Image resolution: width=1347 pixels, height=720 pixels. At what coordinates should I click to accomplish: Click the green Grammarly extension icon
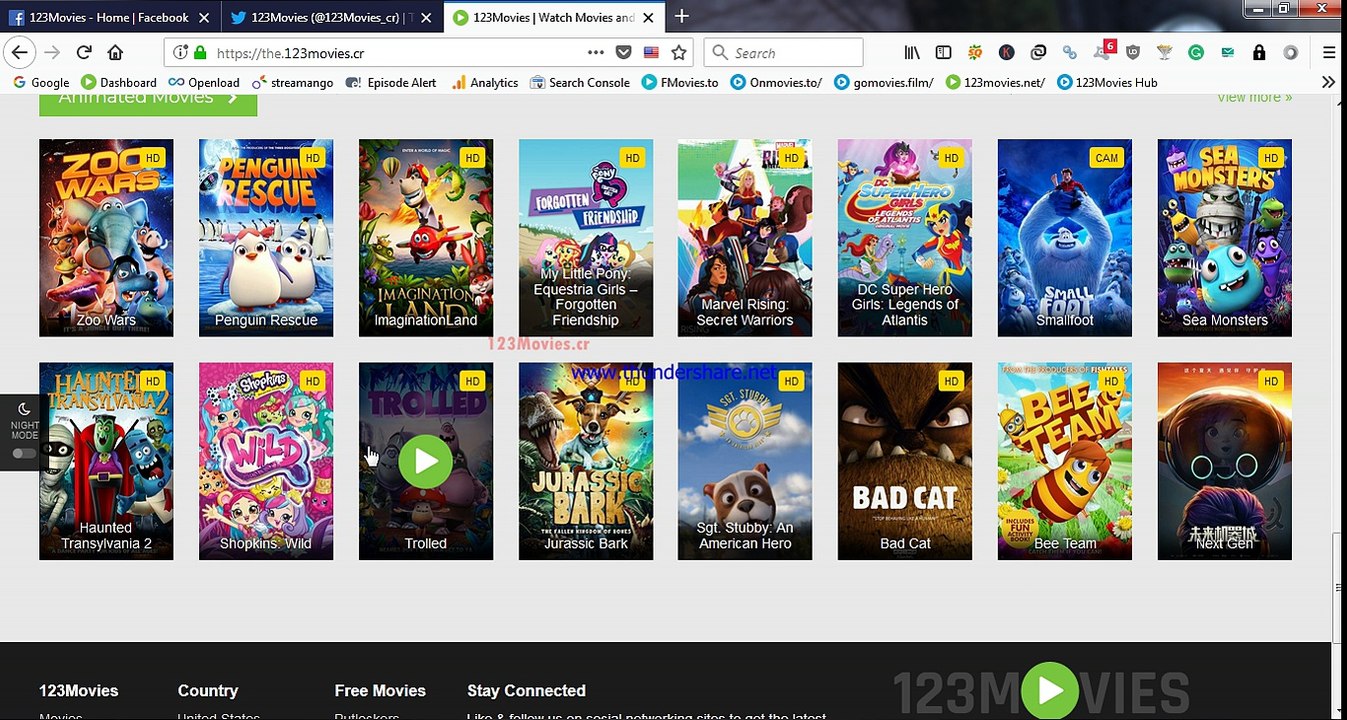(1196, 53)
